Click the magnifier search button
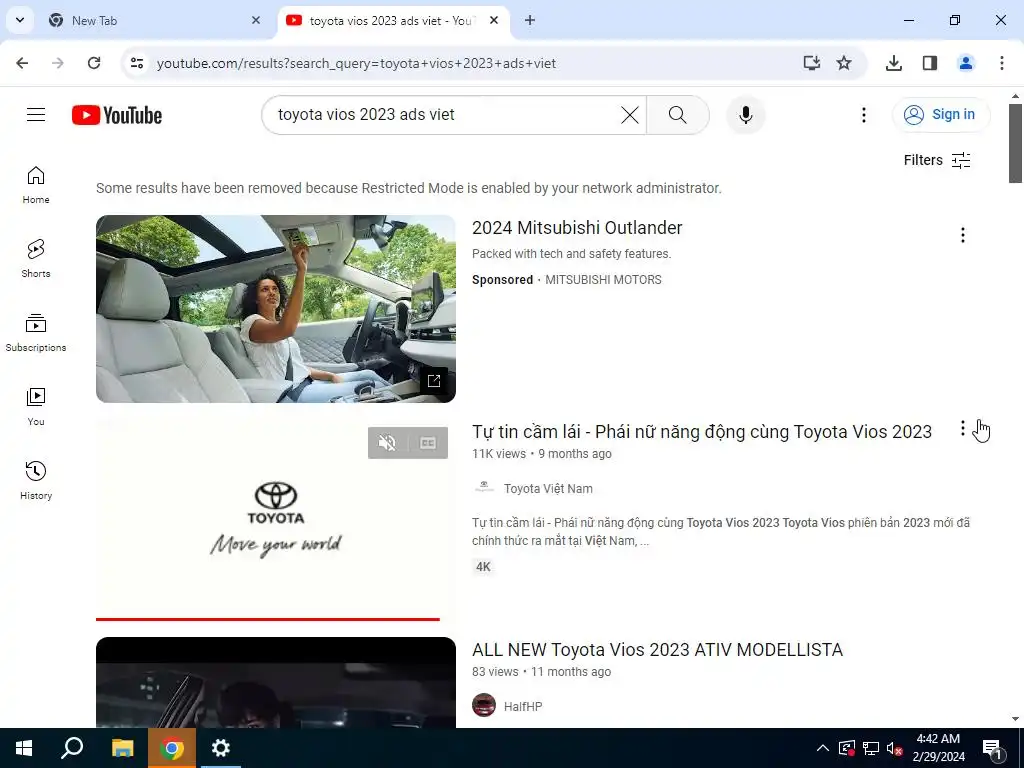1024x768 pixels. (x=678, y=115)
